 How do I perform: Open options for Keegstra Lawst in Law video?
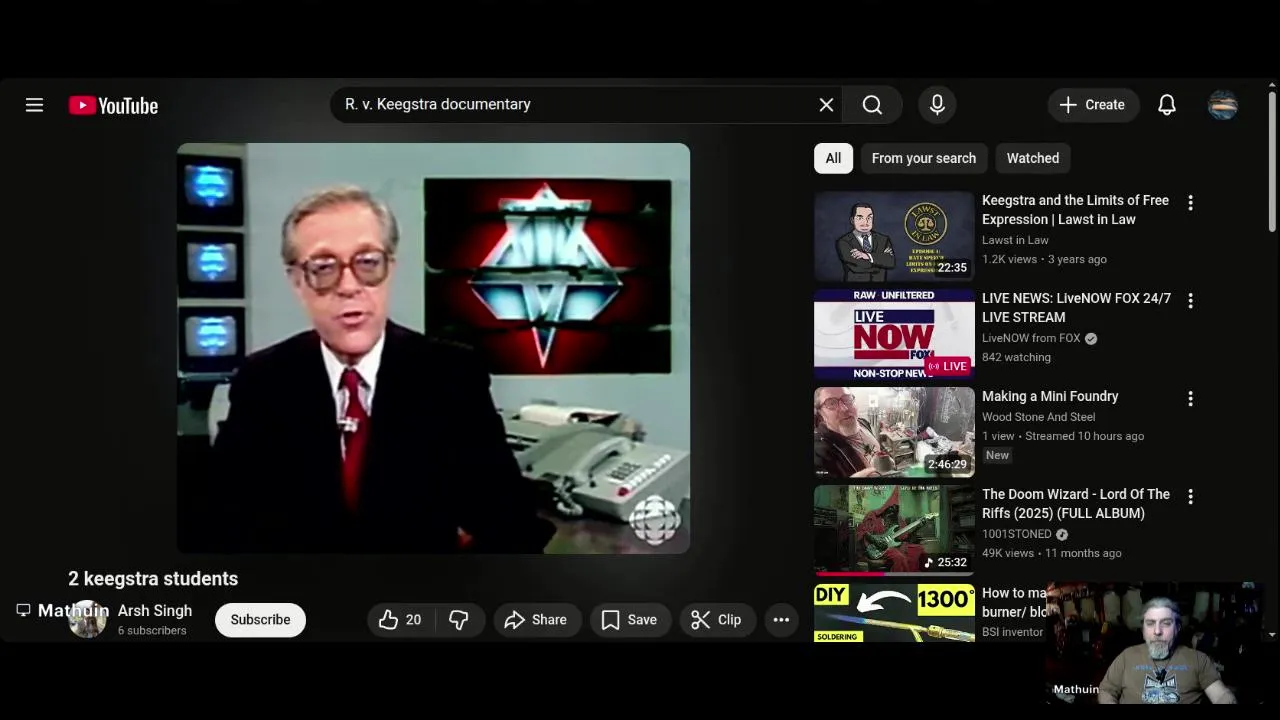(1190, 202)
